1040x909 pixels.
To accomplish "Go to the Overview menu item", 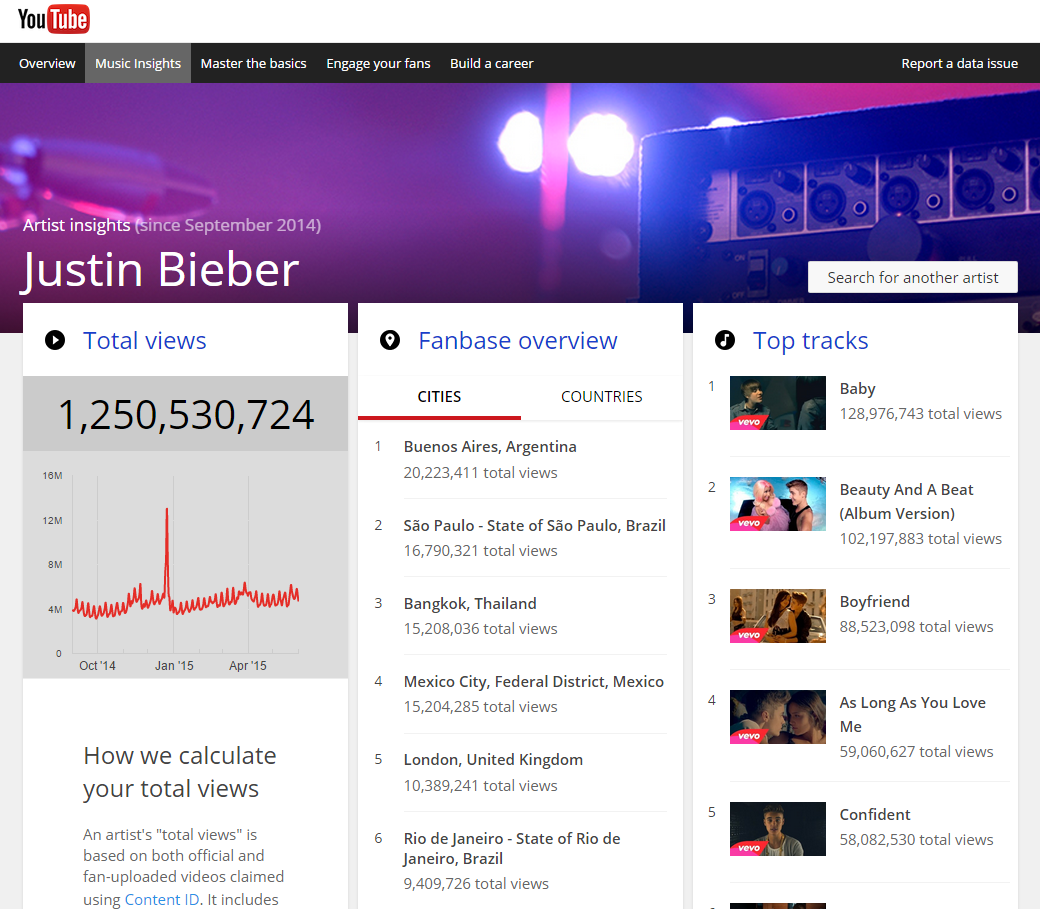I will [x=47, y=63].
